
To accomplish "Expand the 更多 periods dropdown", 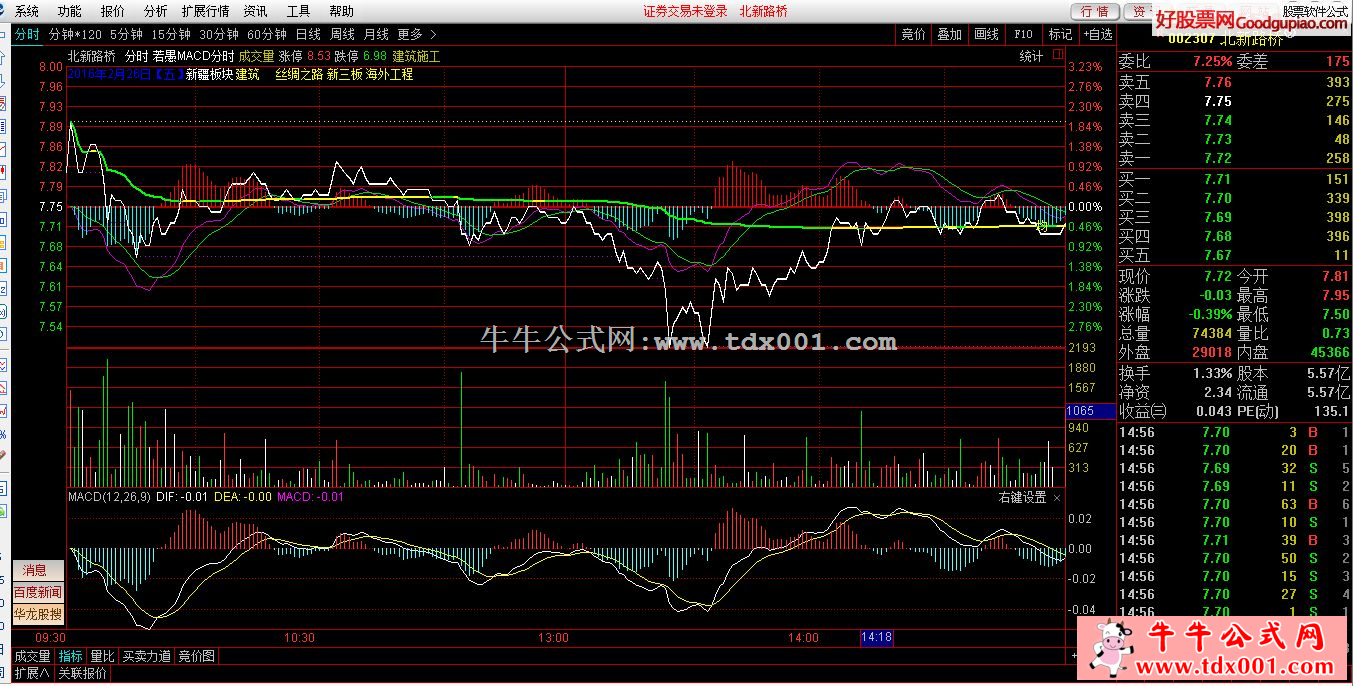I will click(416, 34).
